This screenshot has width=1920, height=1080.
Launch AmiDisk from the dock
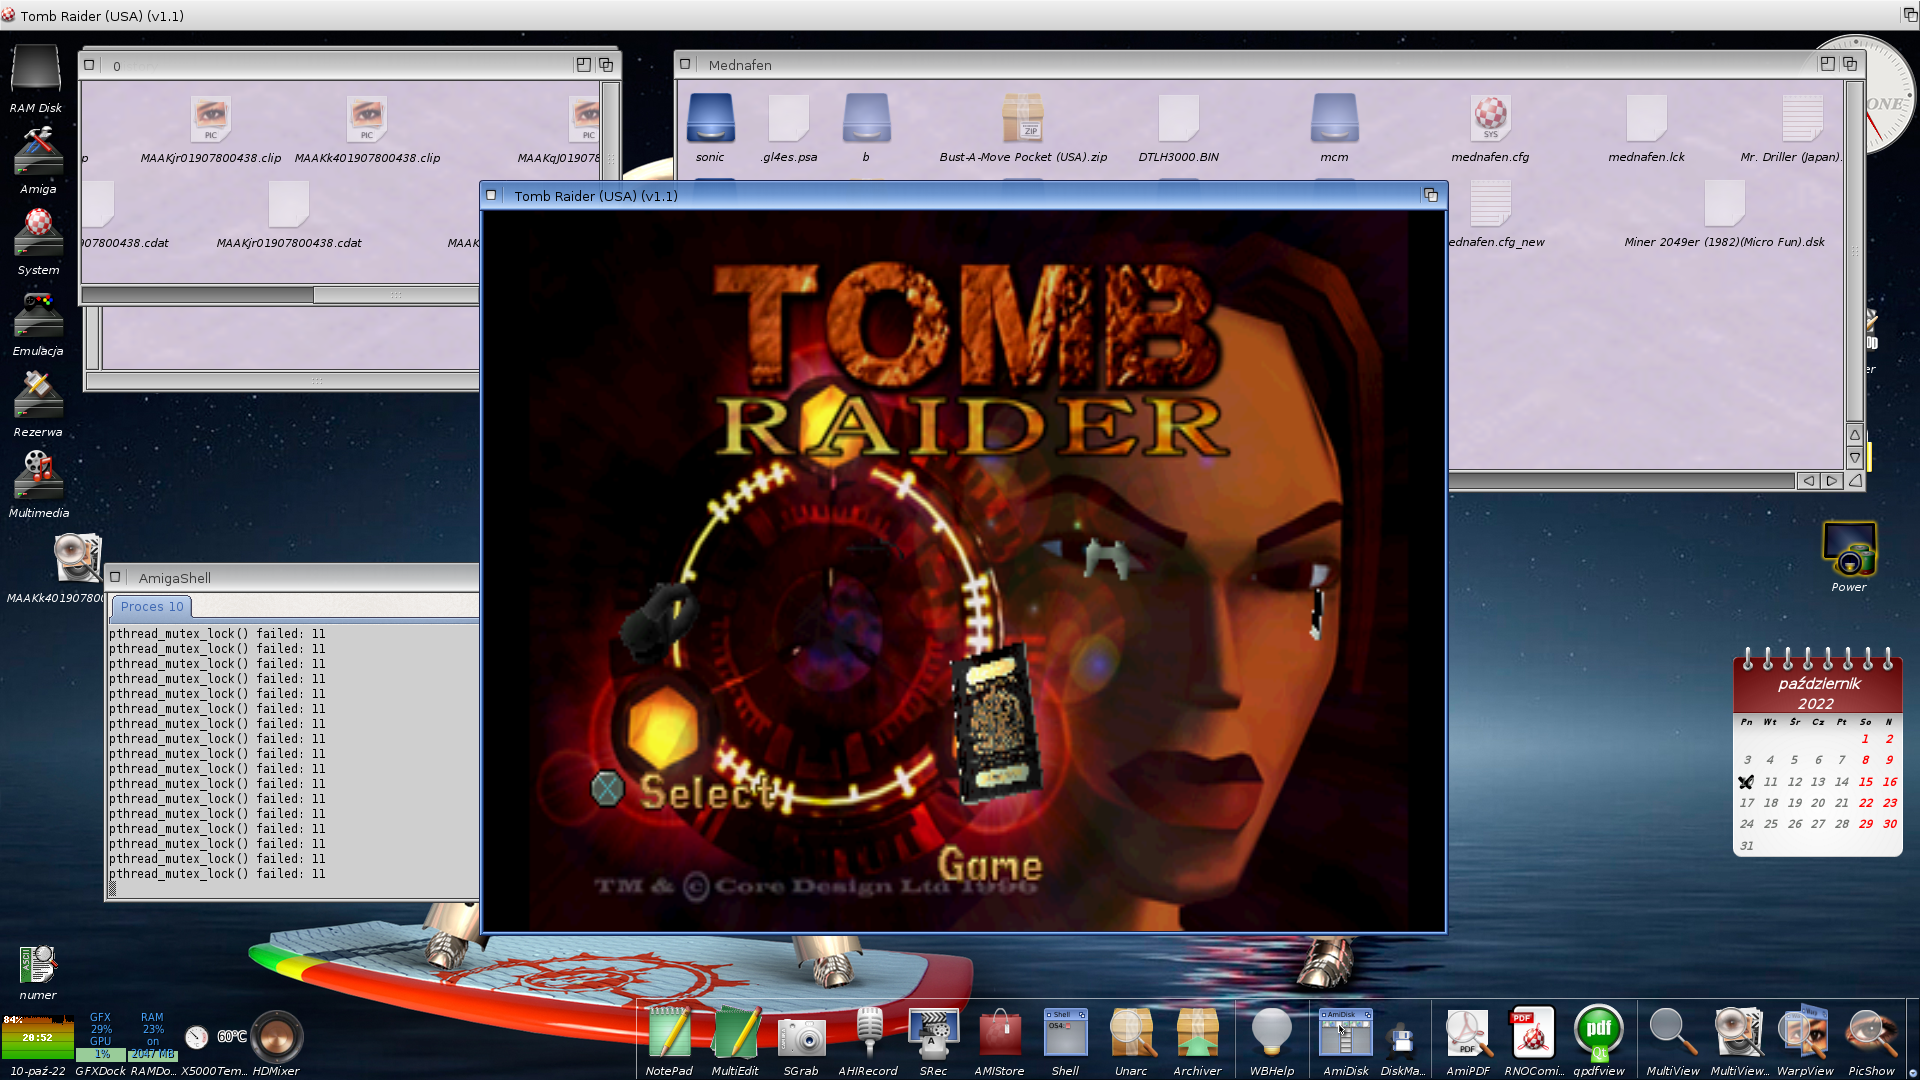click(x=1345, y=1040)
